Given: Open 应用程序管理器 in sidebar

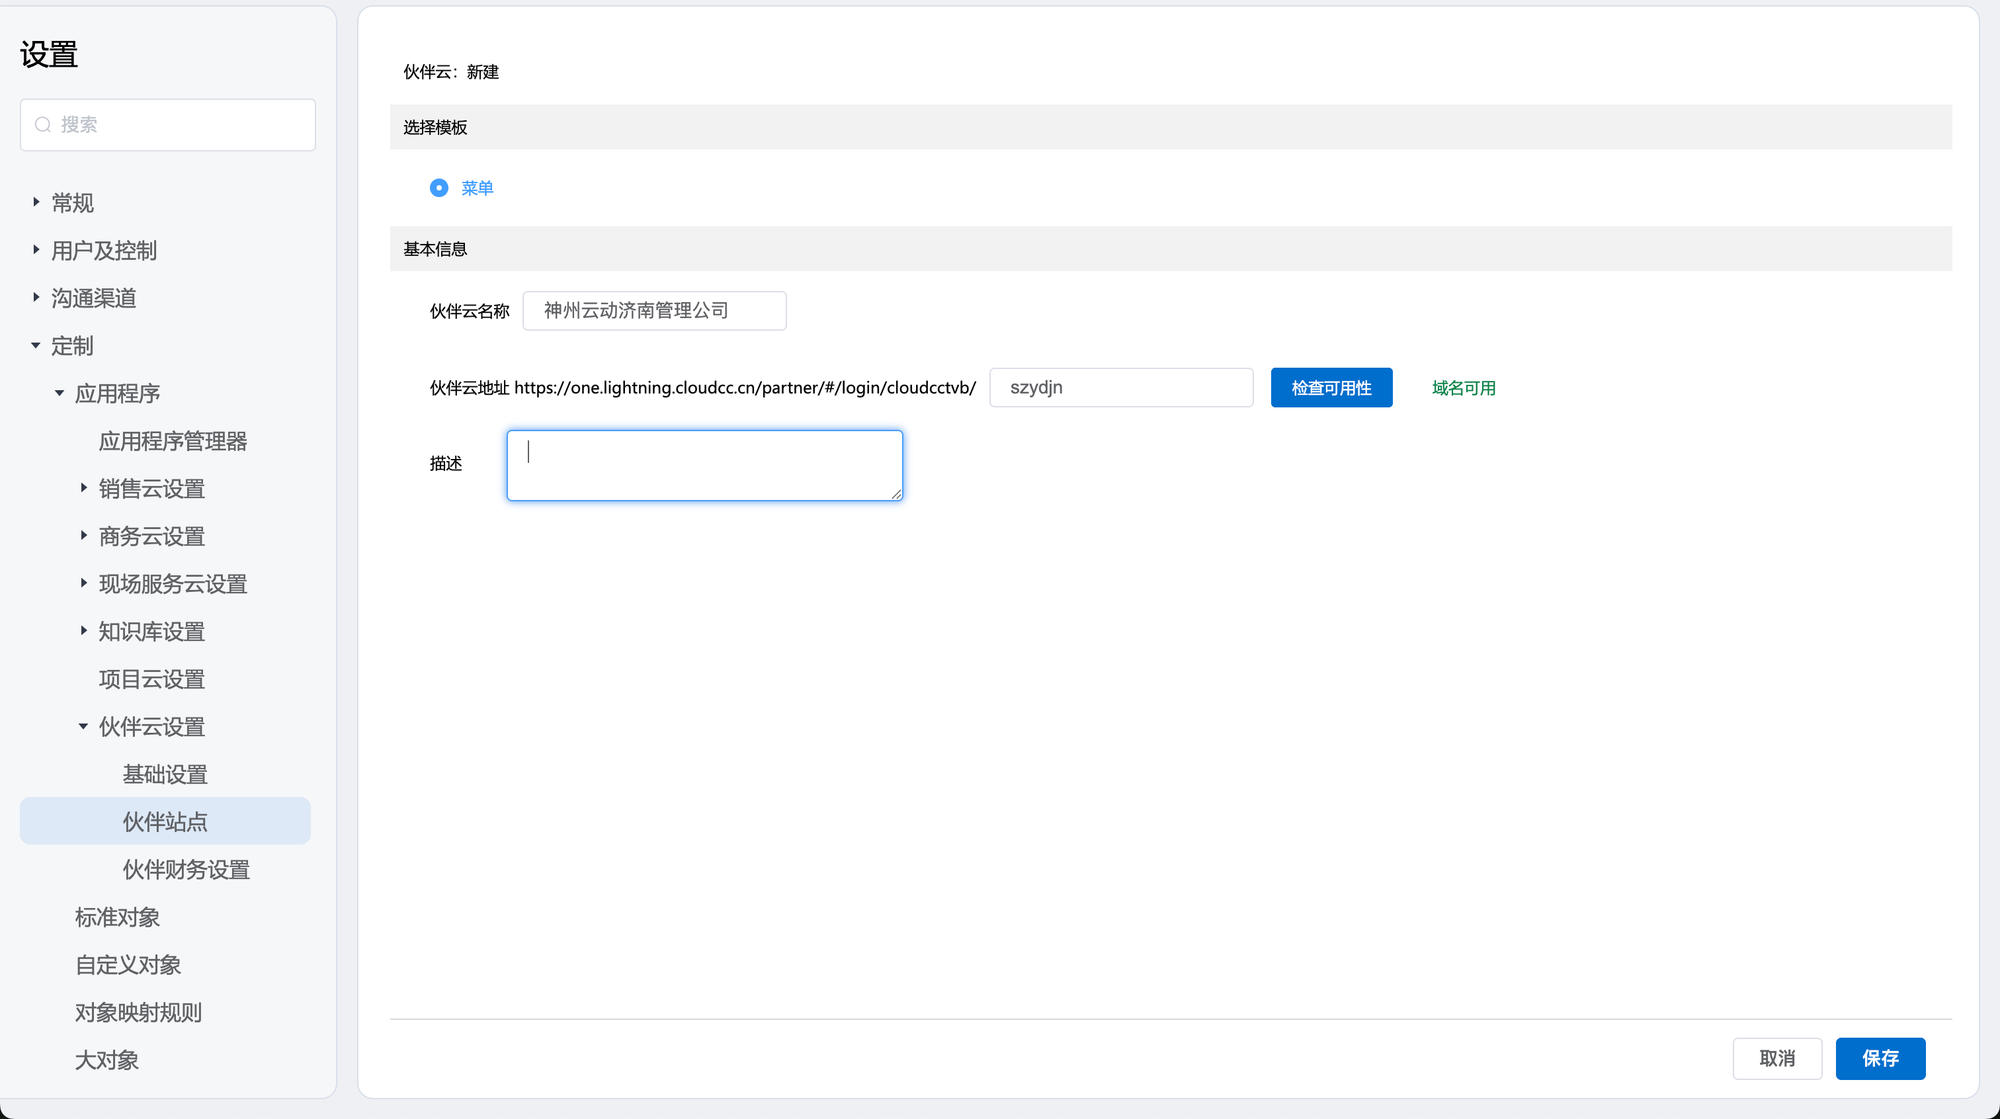Looking at the screenshot, I should pyautogui.click(x=173, y=441).
